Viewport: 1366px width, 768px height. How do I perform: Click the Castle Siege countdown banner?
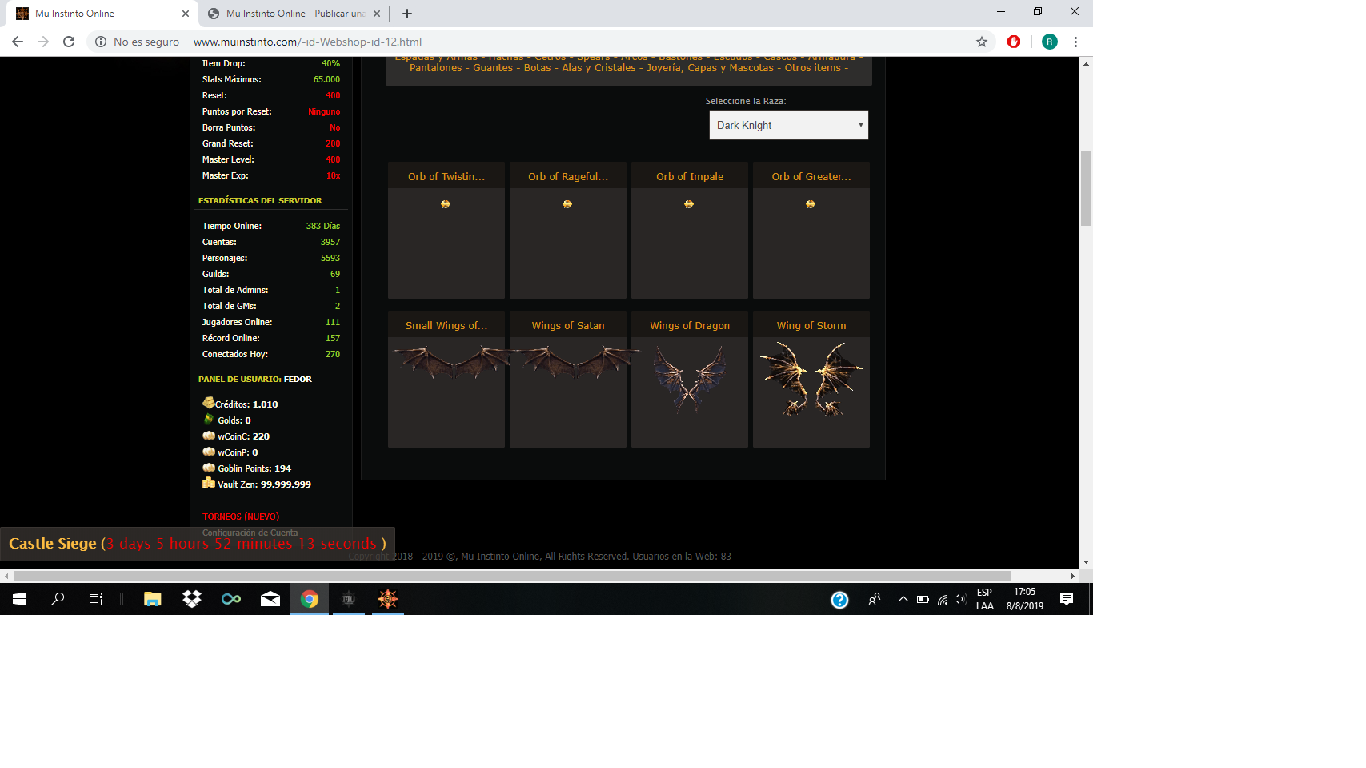point(197,544)
